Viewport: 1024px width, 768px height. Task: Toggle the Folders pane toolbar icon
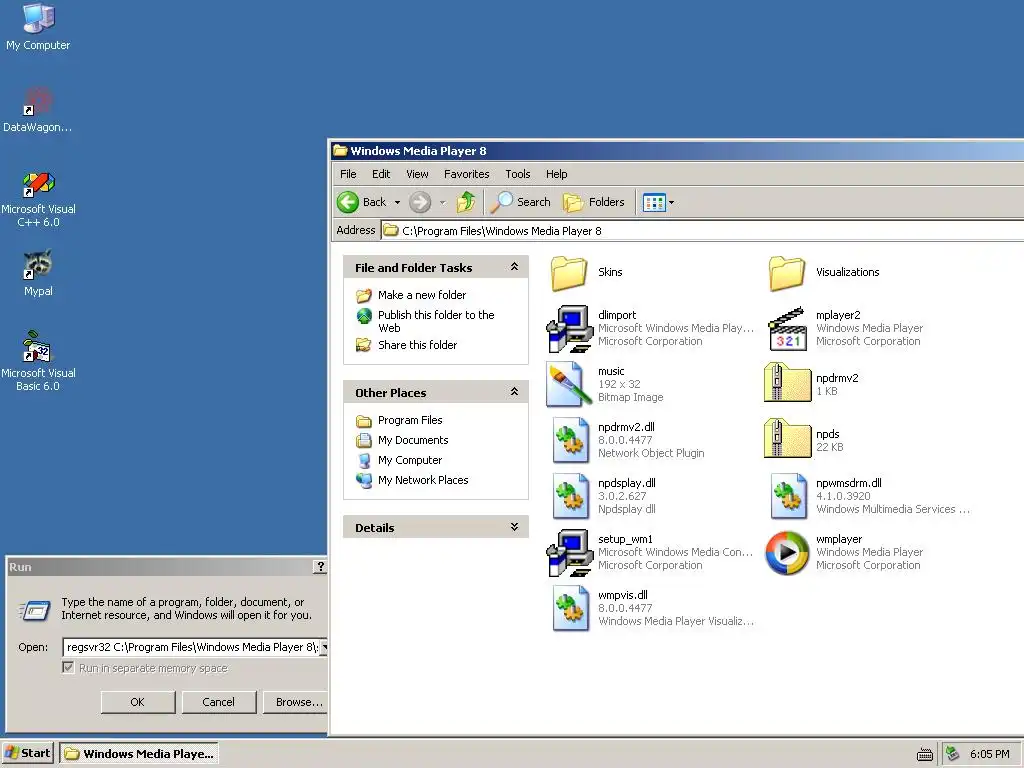573,202
